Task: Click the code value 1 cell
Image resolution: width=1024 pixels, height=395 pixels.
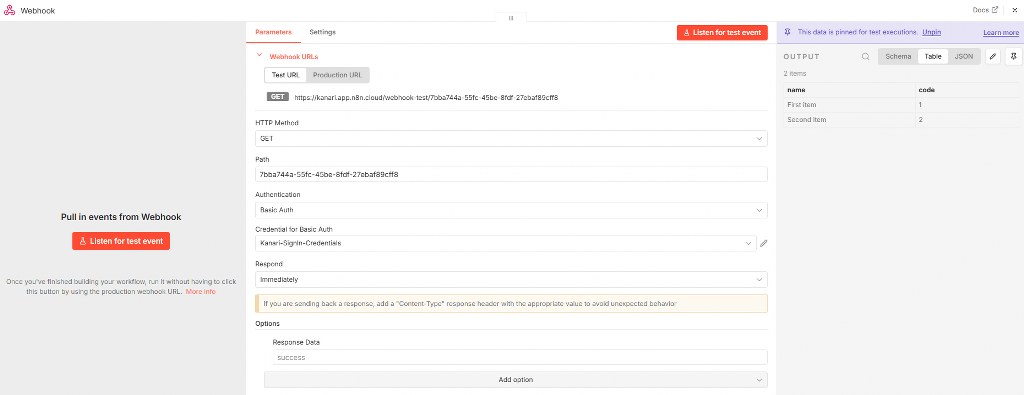Action: [967, 104]
